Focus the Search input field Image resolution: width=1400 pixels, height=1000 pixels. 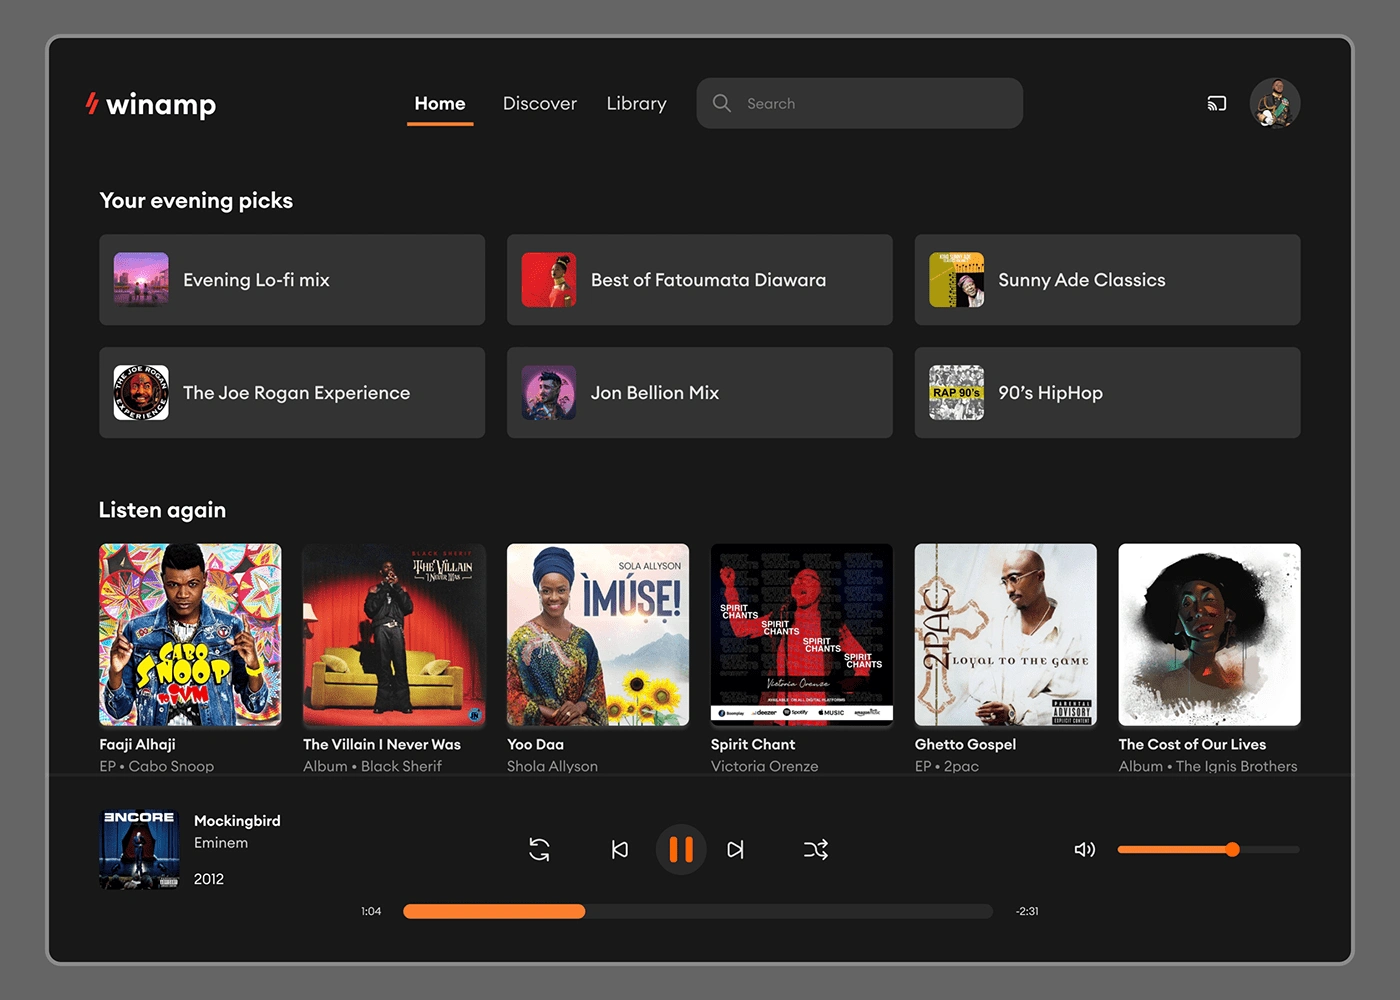860,103
